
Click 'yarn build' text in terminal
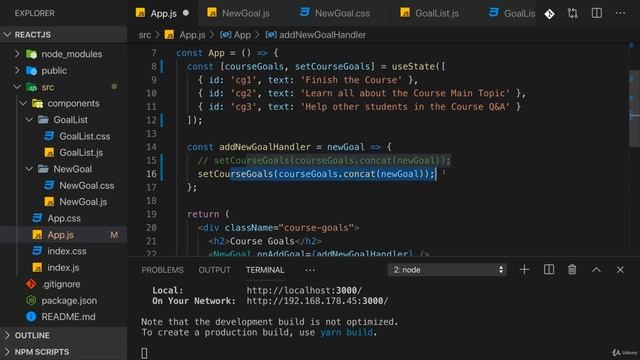[347, 332]
